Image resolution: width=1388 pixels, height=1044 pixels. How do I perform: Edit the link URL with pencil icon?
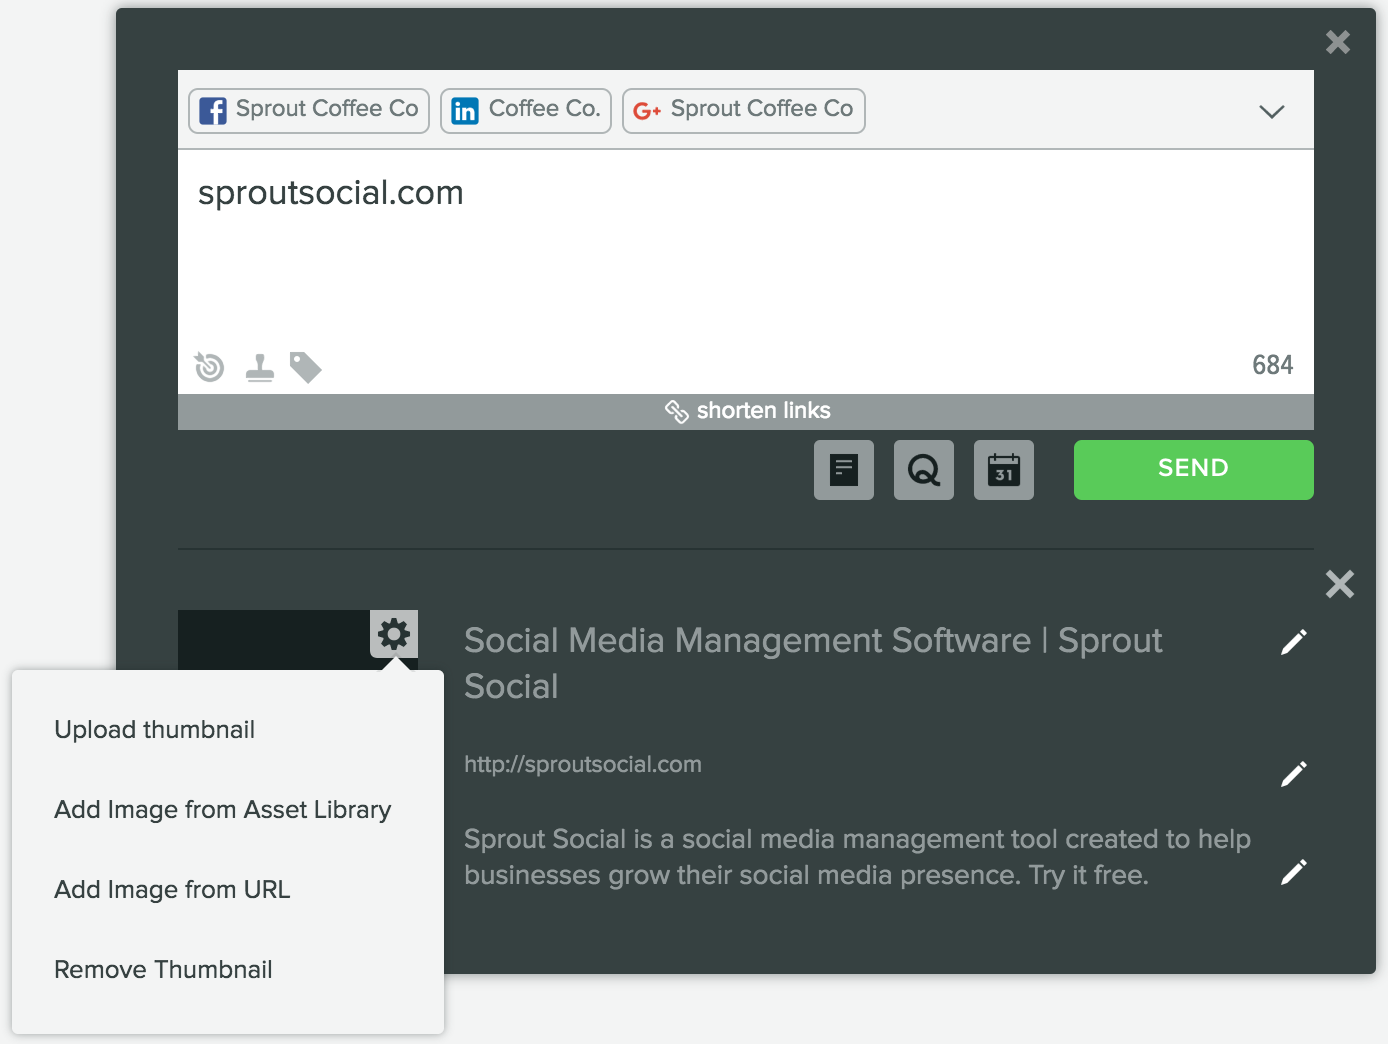coord(1294,774)
